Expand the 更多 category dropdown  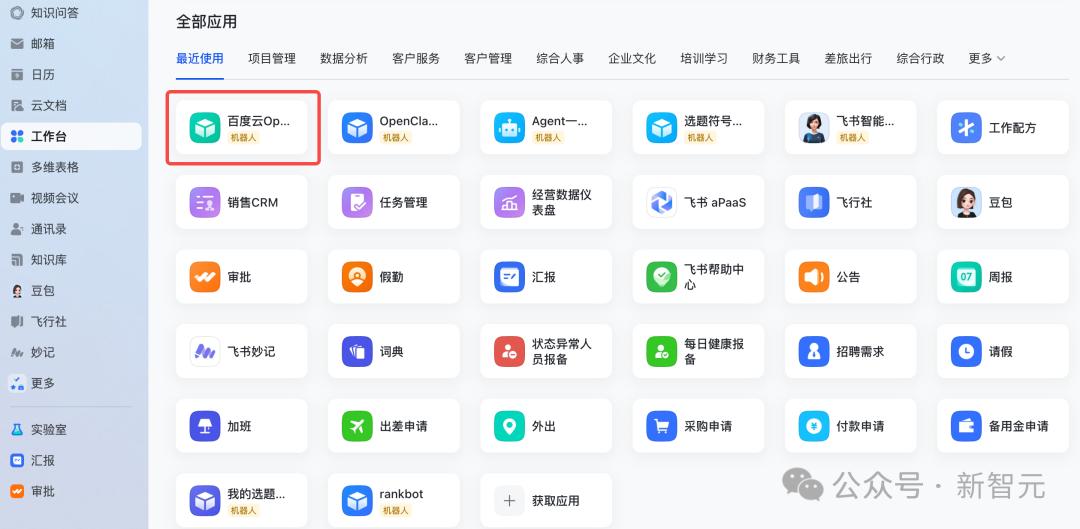coord(986,59)
